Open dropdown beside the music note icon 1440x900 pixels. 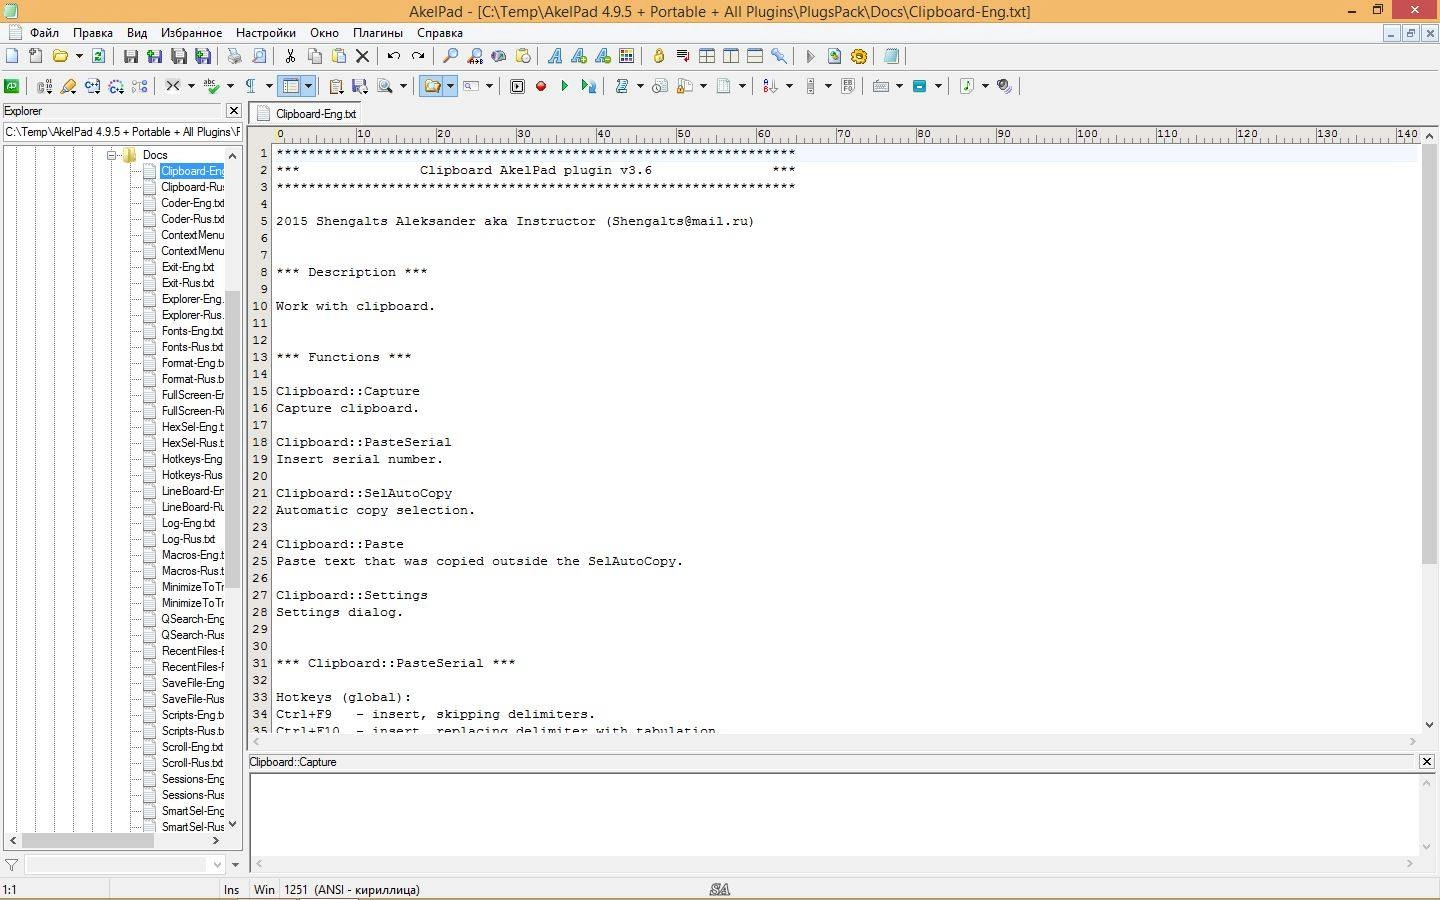[985, 86]
